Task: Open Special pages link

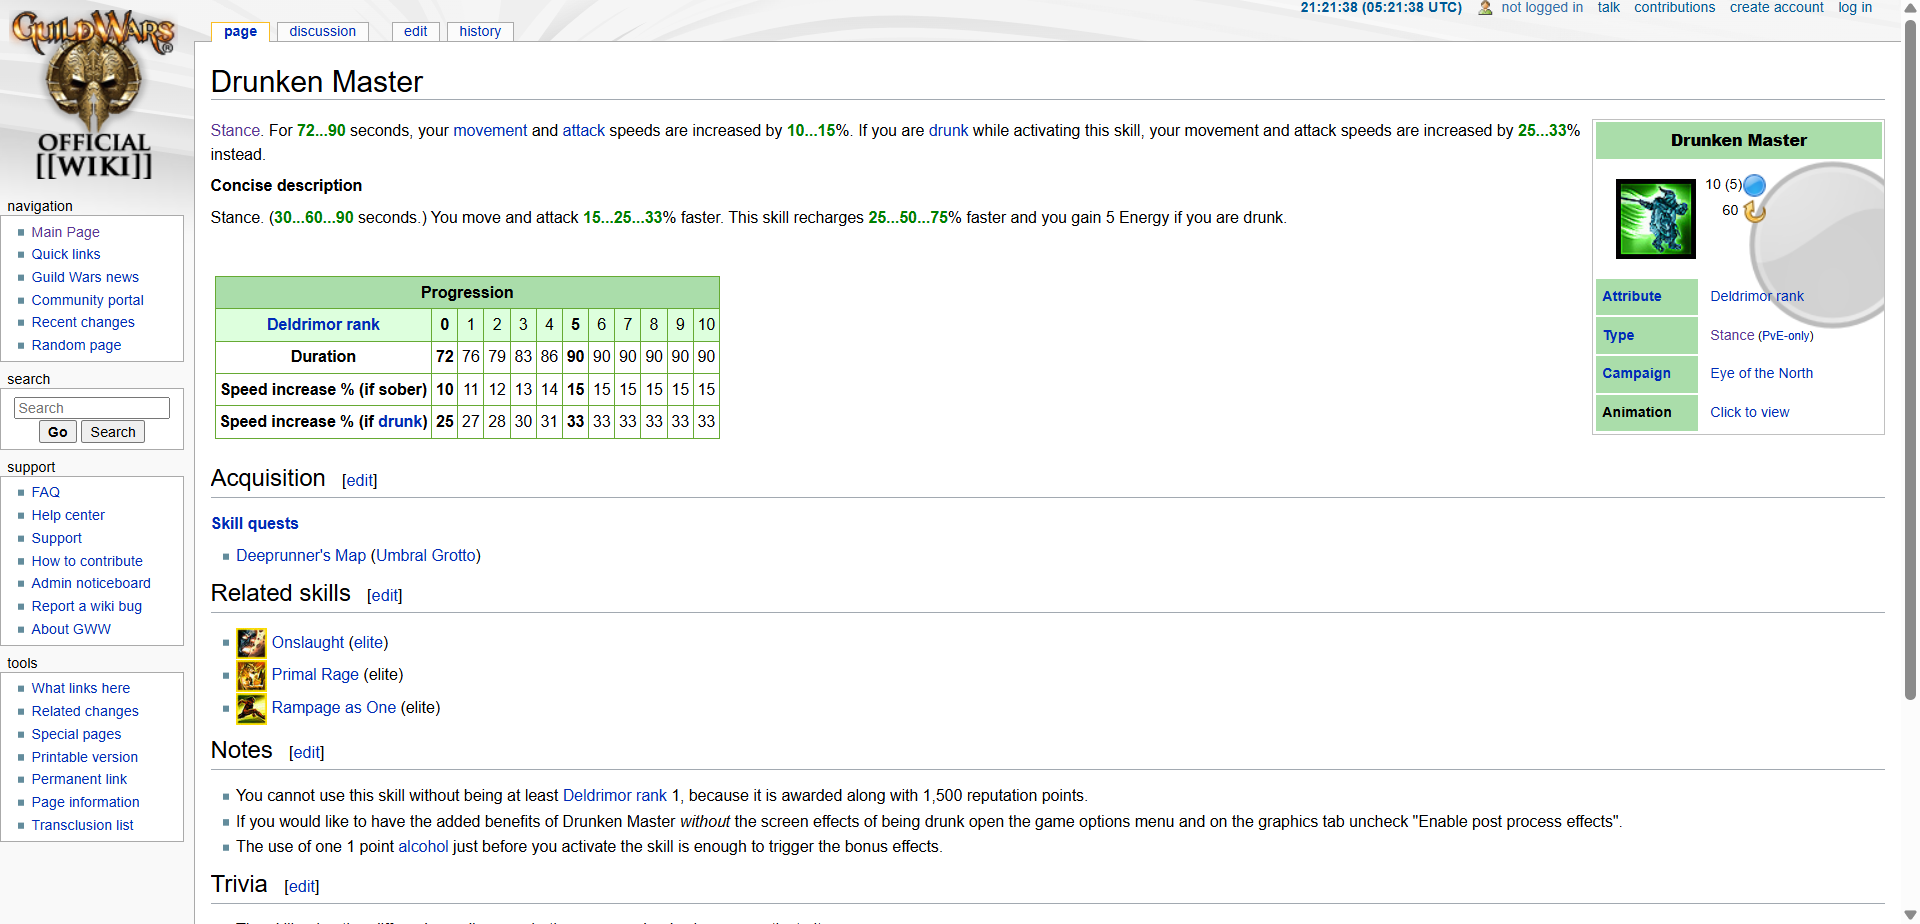Action: point(76,734)
